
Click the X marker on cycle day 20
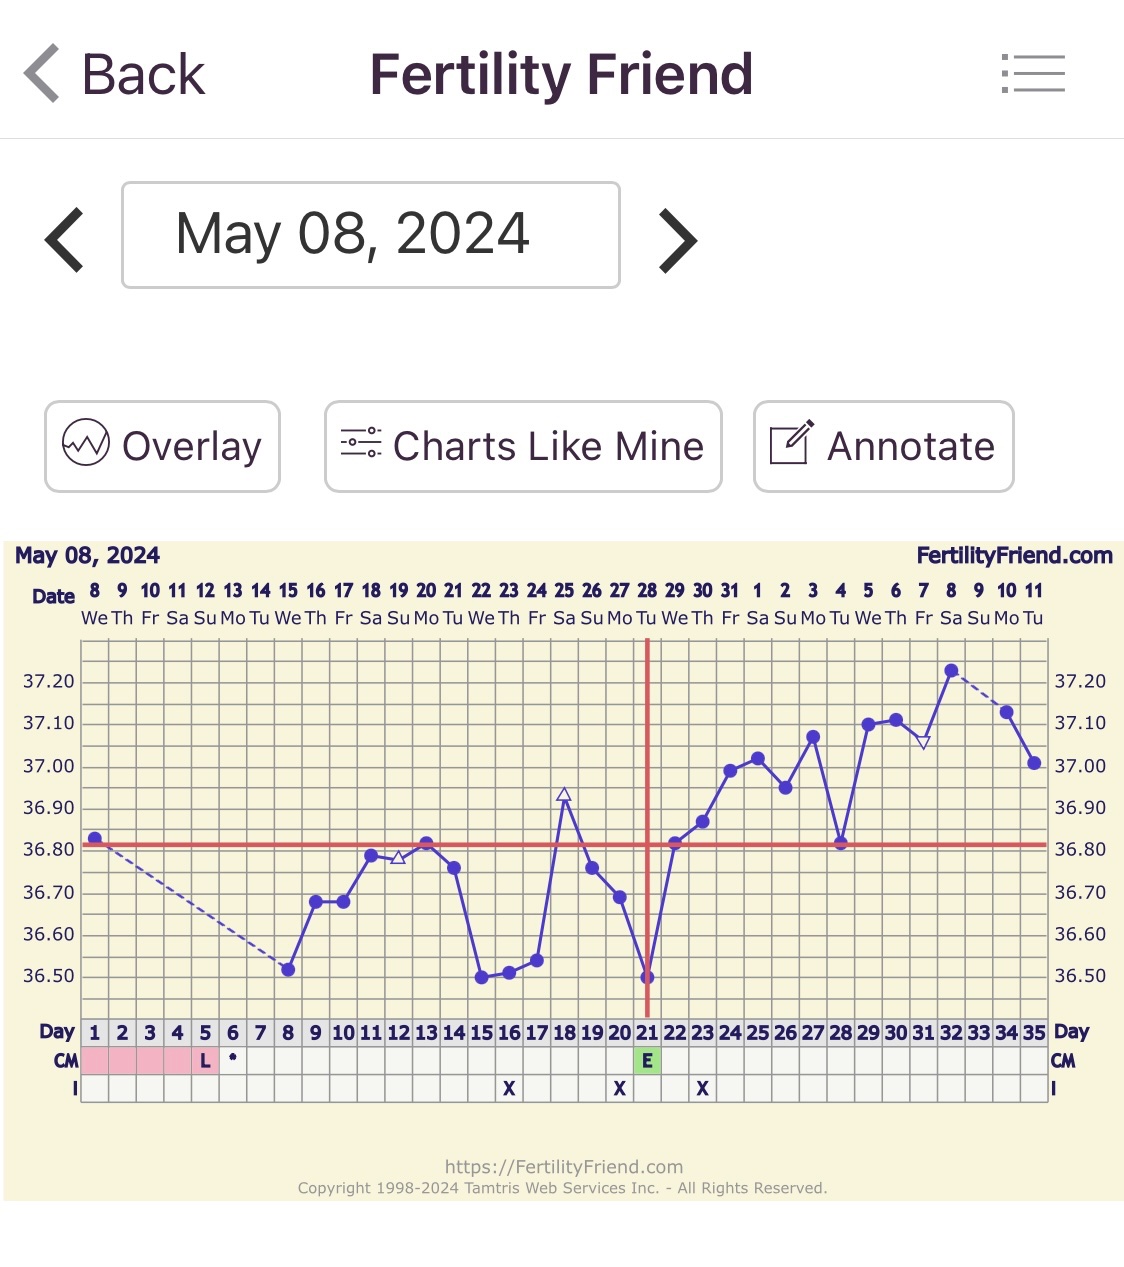620,1088
